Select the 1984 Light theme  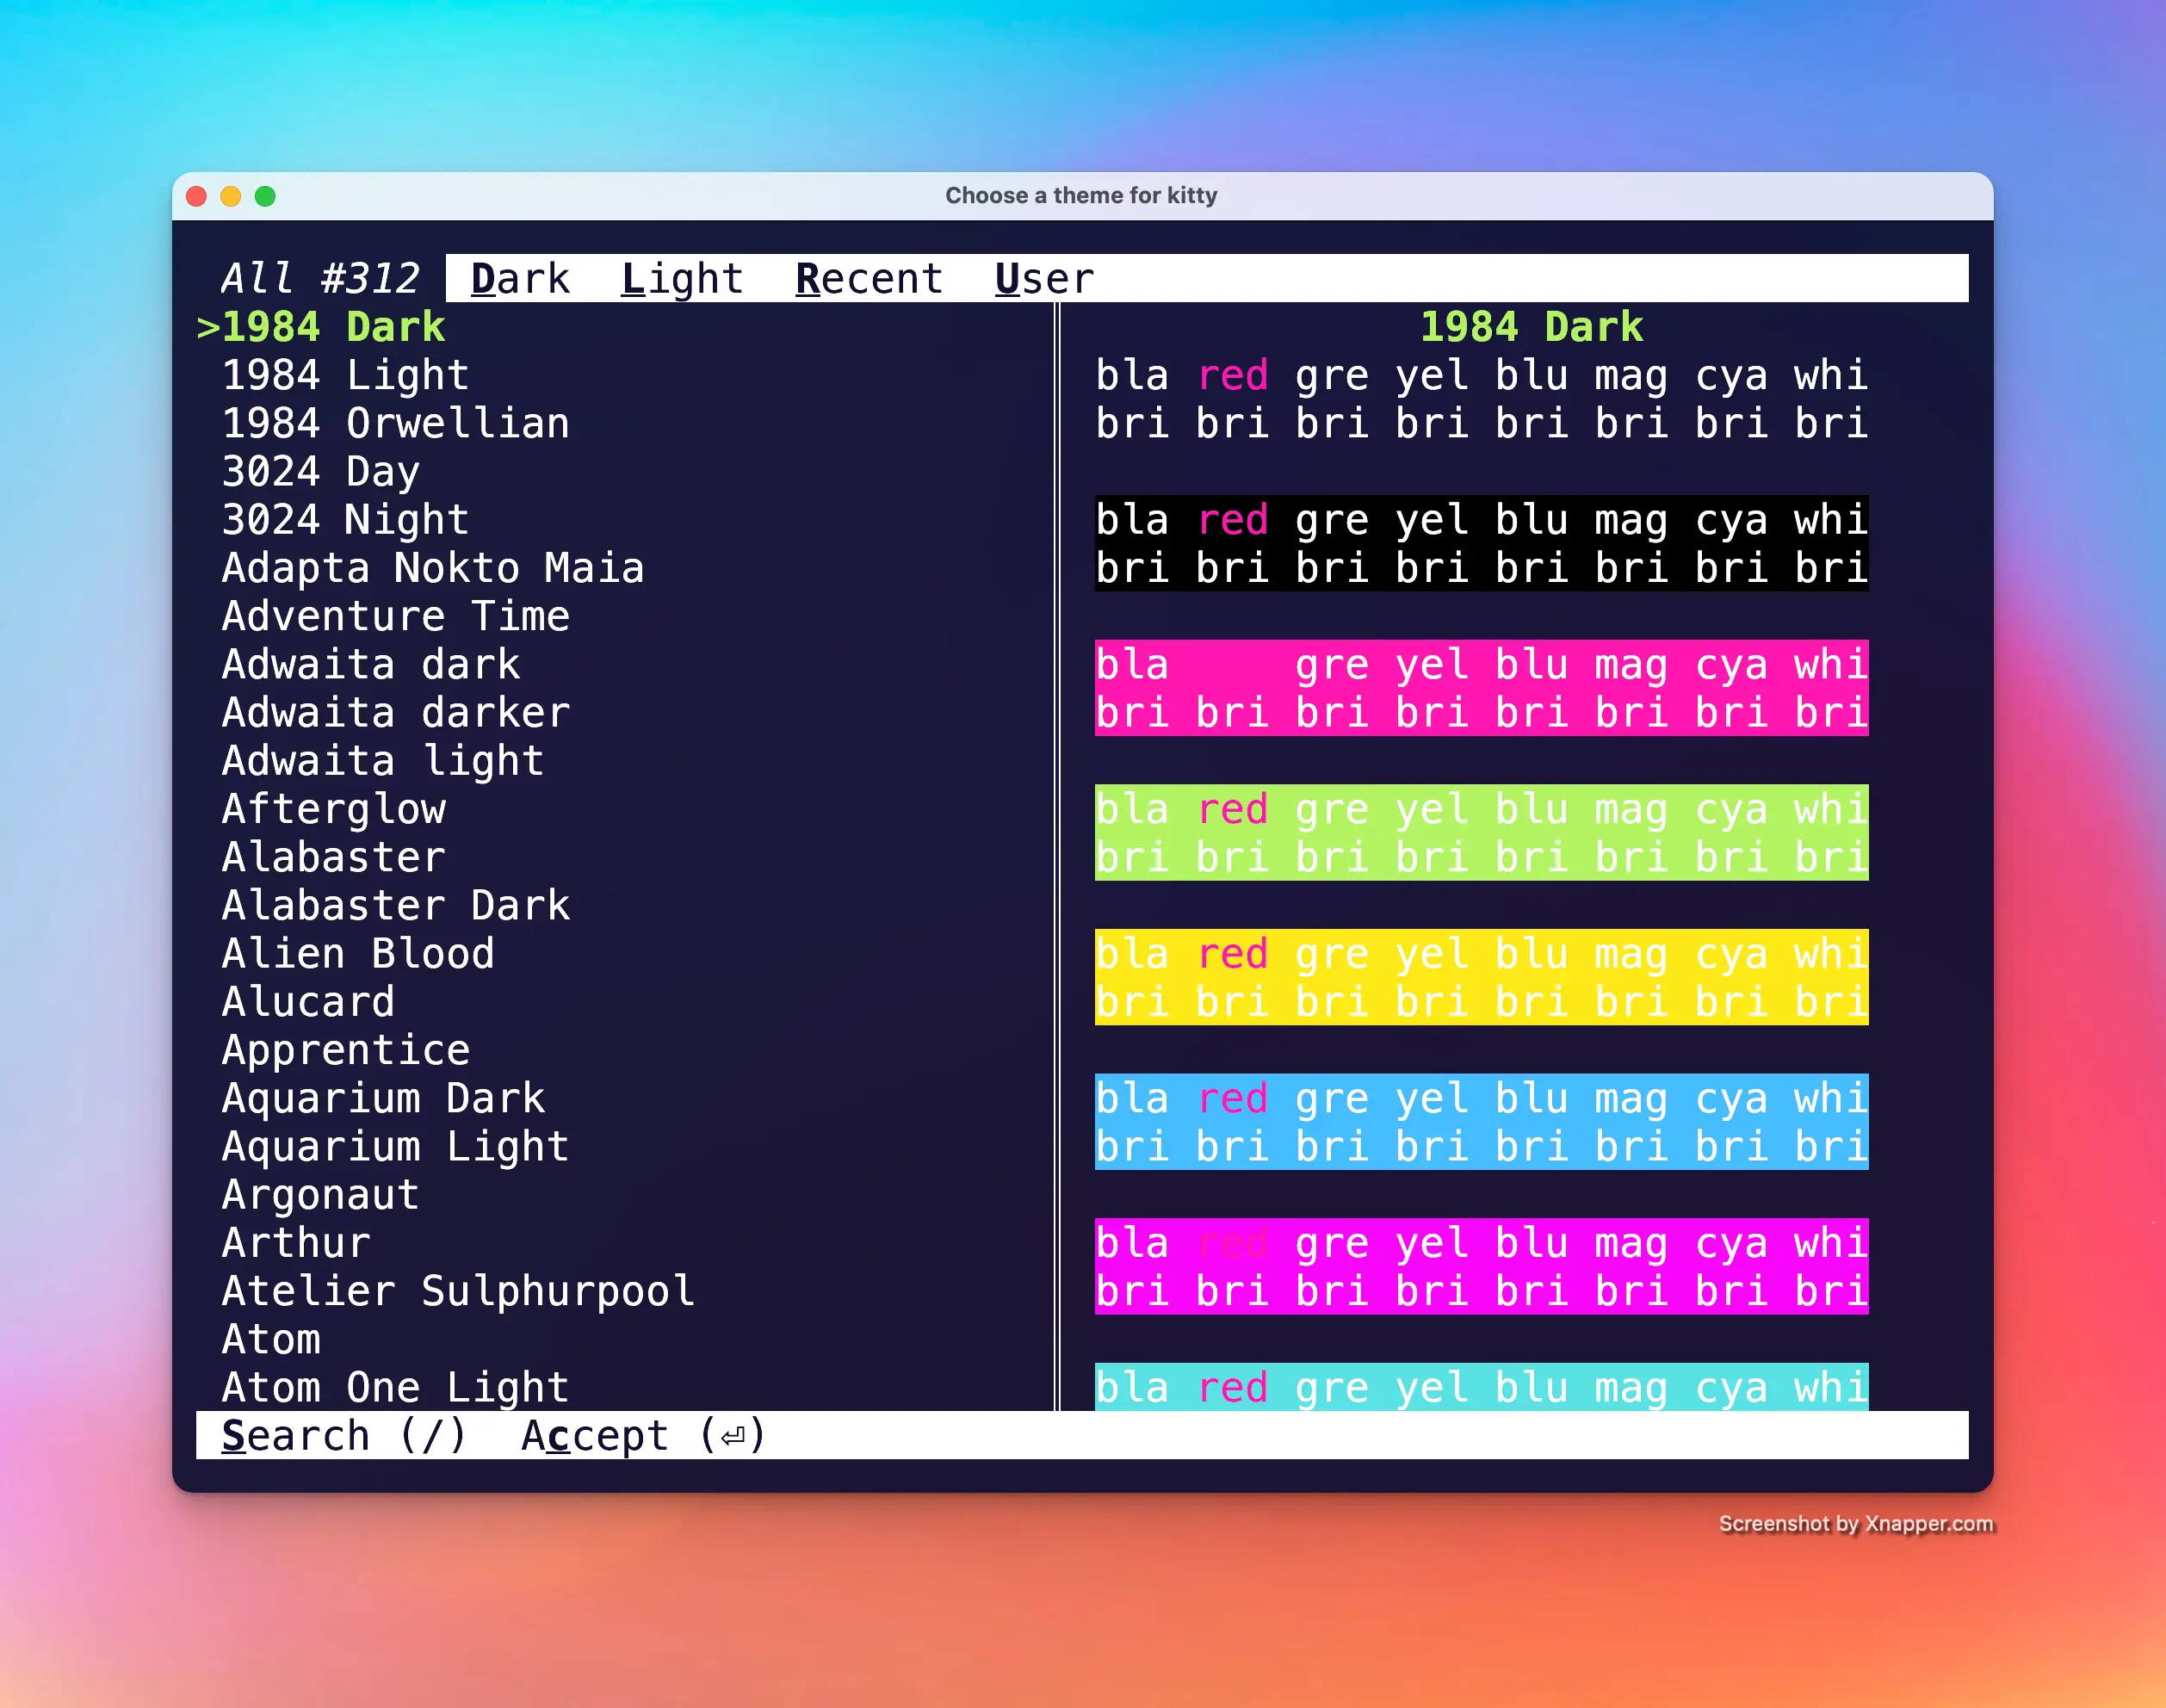pyautogui.click(x=345, y=375)
